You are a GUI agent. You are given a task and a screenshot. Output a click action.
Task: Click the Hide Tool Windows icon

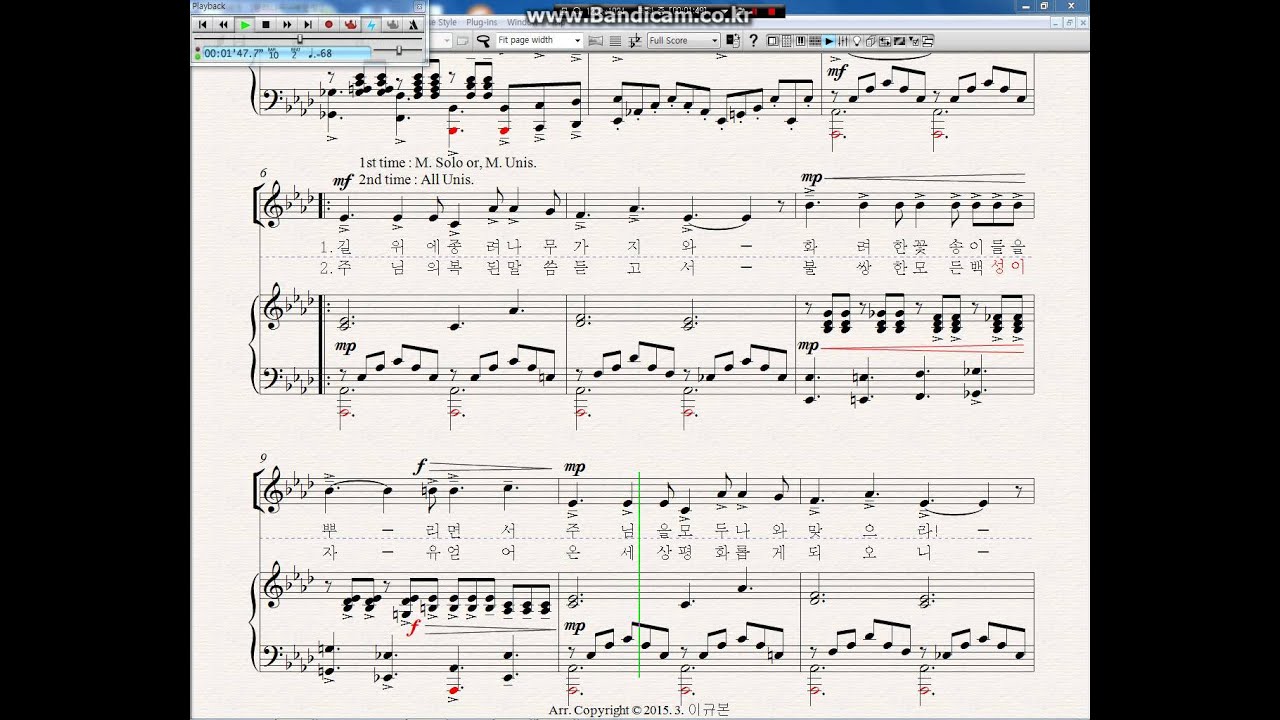coord(927,41)
